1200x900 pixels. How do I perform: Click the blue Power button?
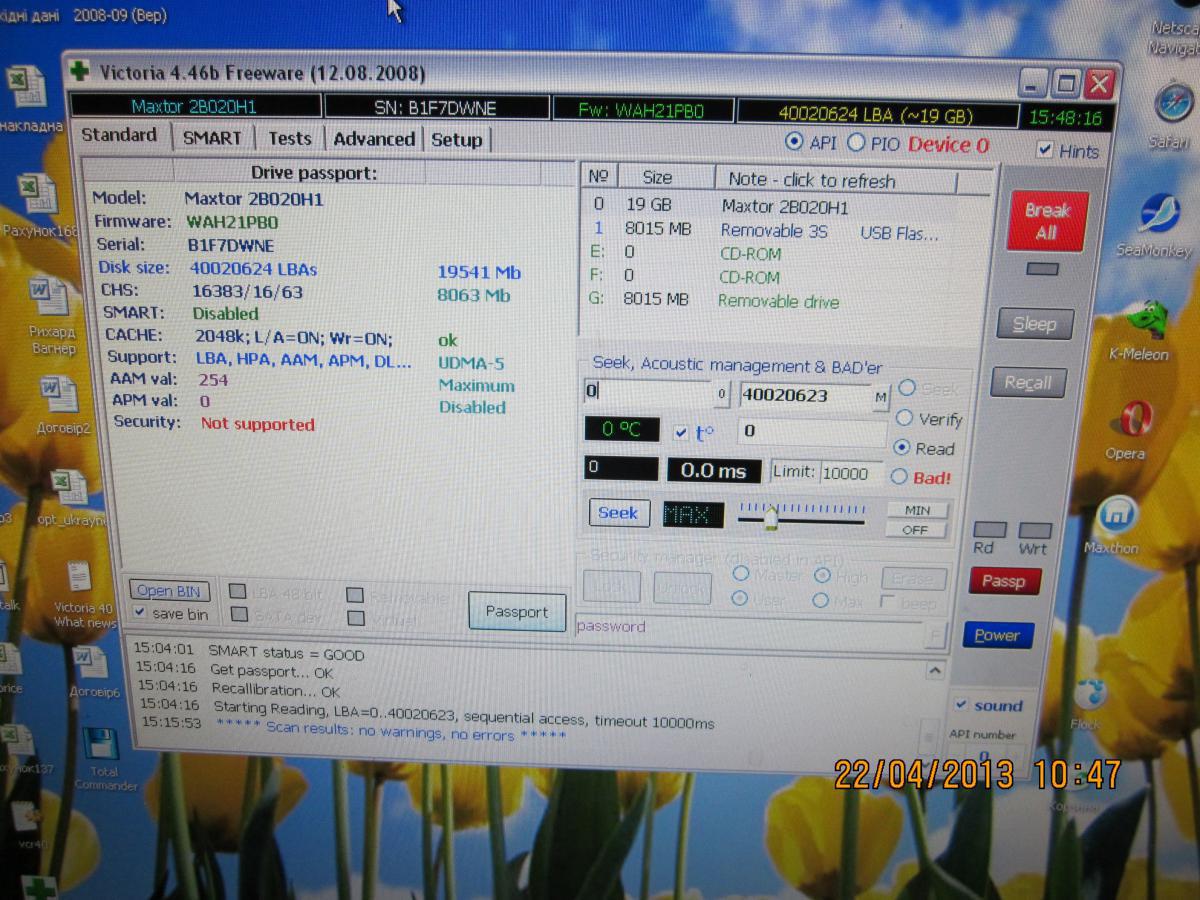(x=997, y=635)
